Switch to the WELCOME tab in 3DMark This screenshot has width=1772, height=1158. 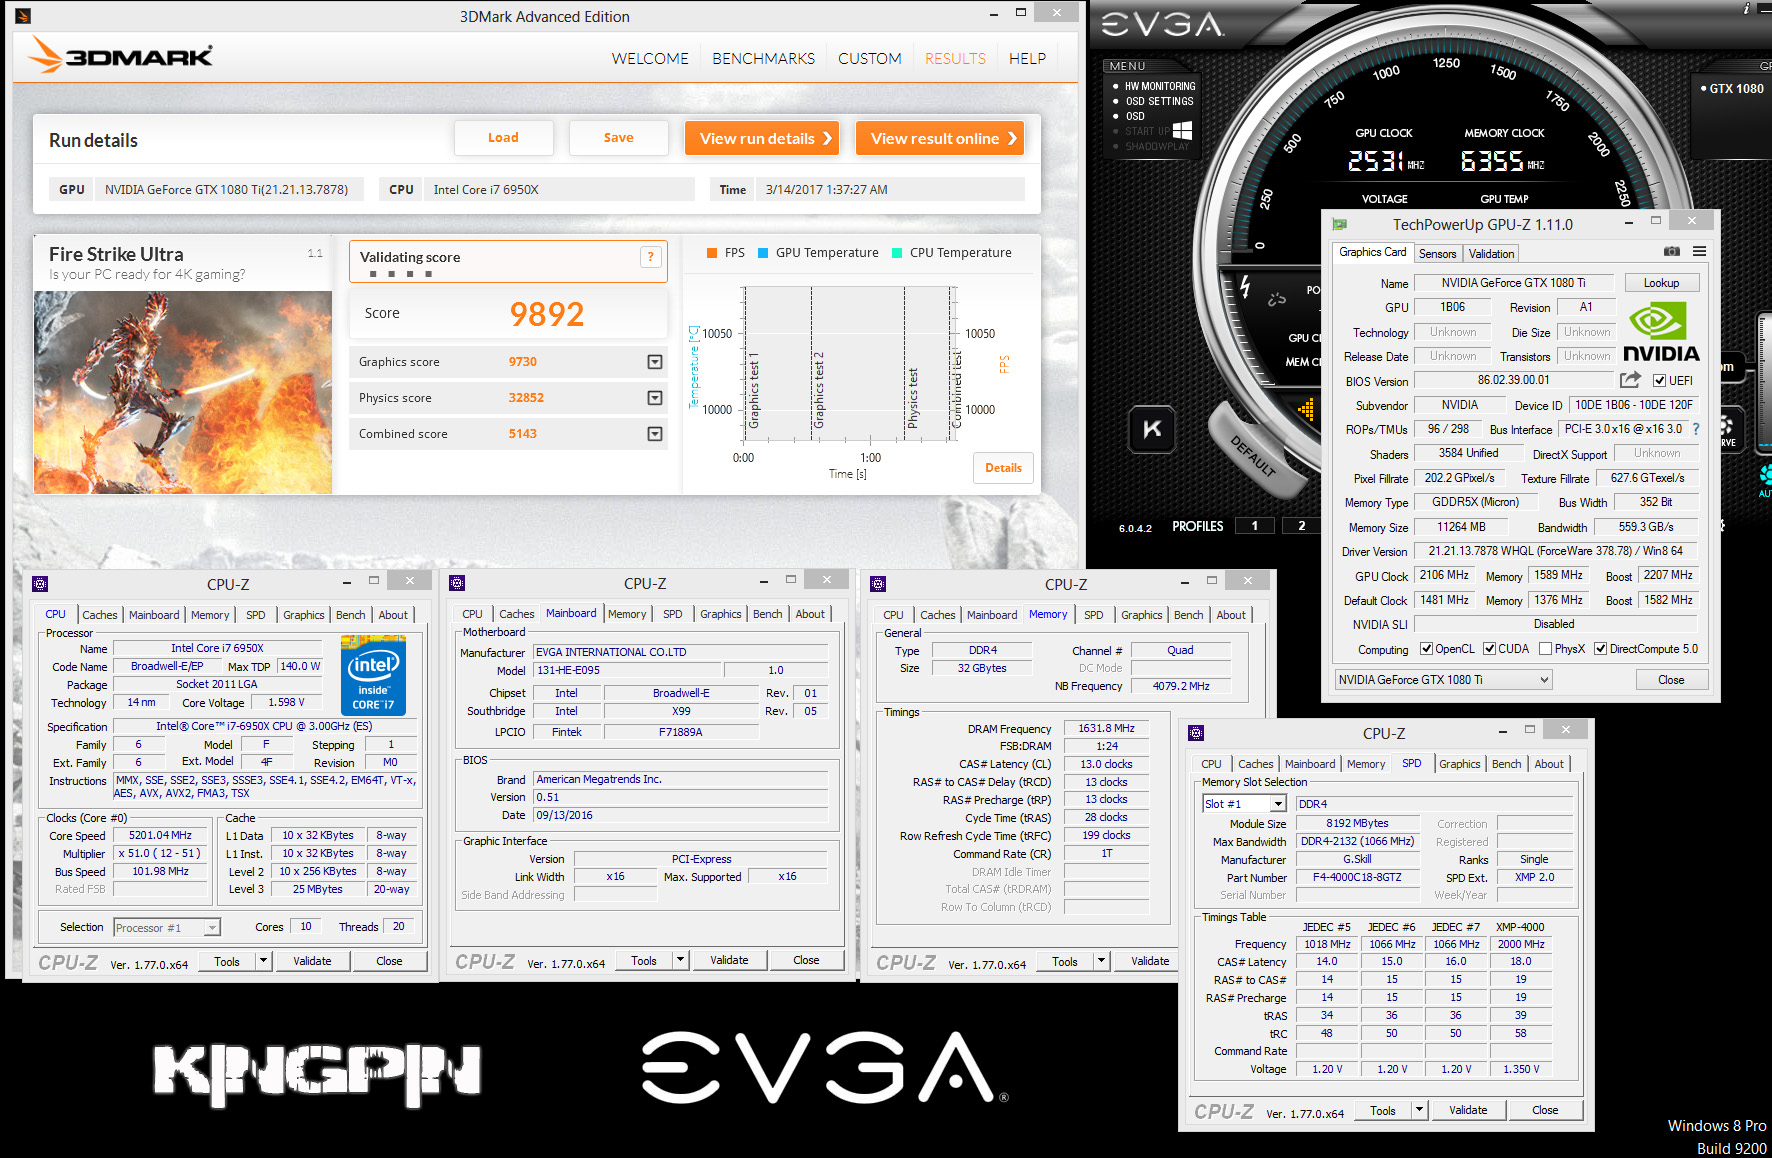point(650,59)
